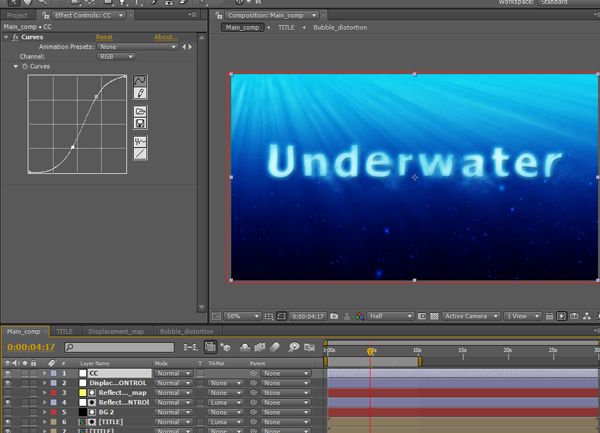This screenshot has height=433, width=600.
Task: Click the yellow label swatch on layer 3
Action: (83, 393)
